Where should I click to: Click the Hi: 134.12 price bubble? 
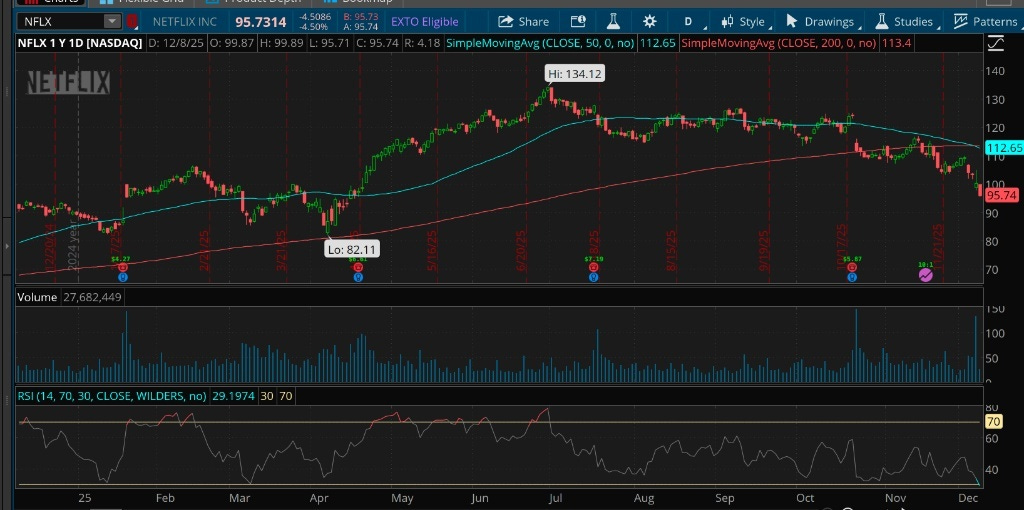575,74
